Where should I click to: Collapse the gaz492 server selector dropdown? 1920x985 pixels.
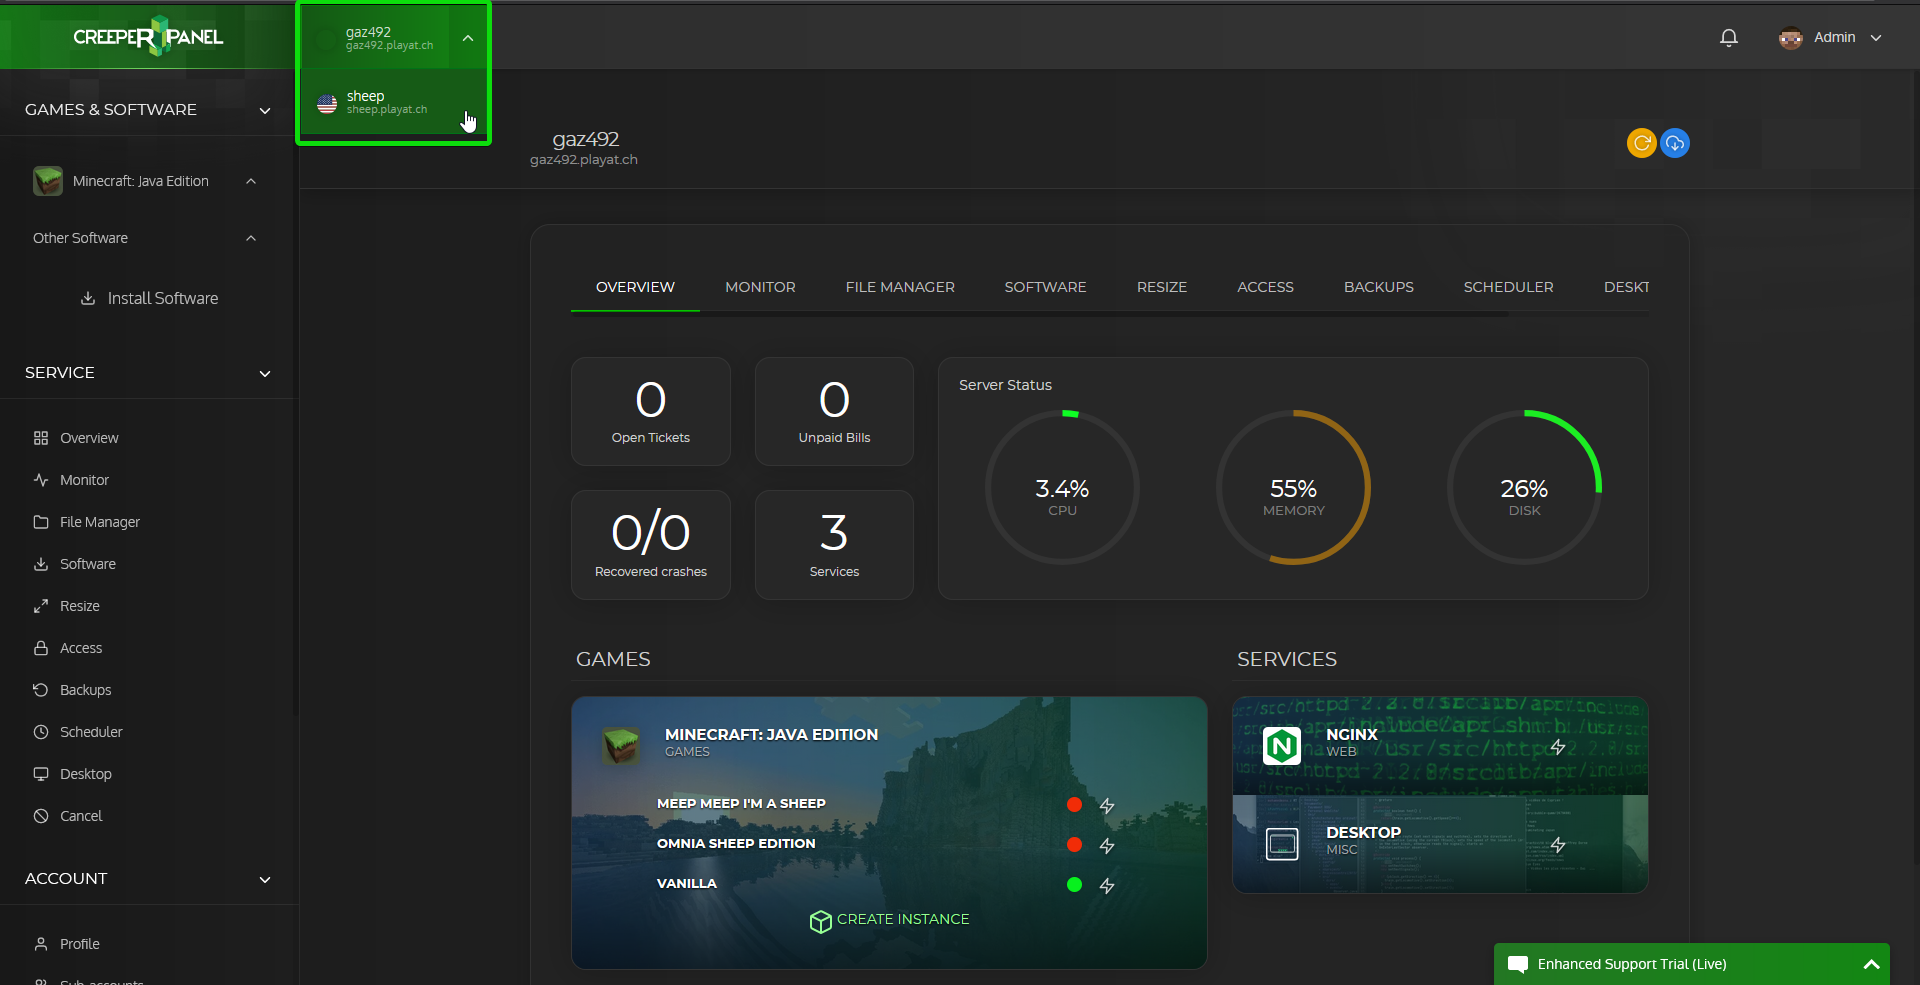468,38
